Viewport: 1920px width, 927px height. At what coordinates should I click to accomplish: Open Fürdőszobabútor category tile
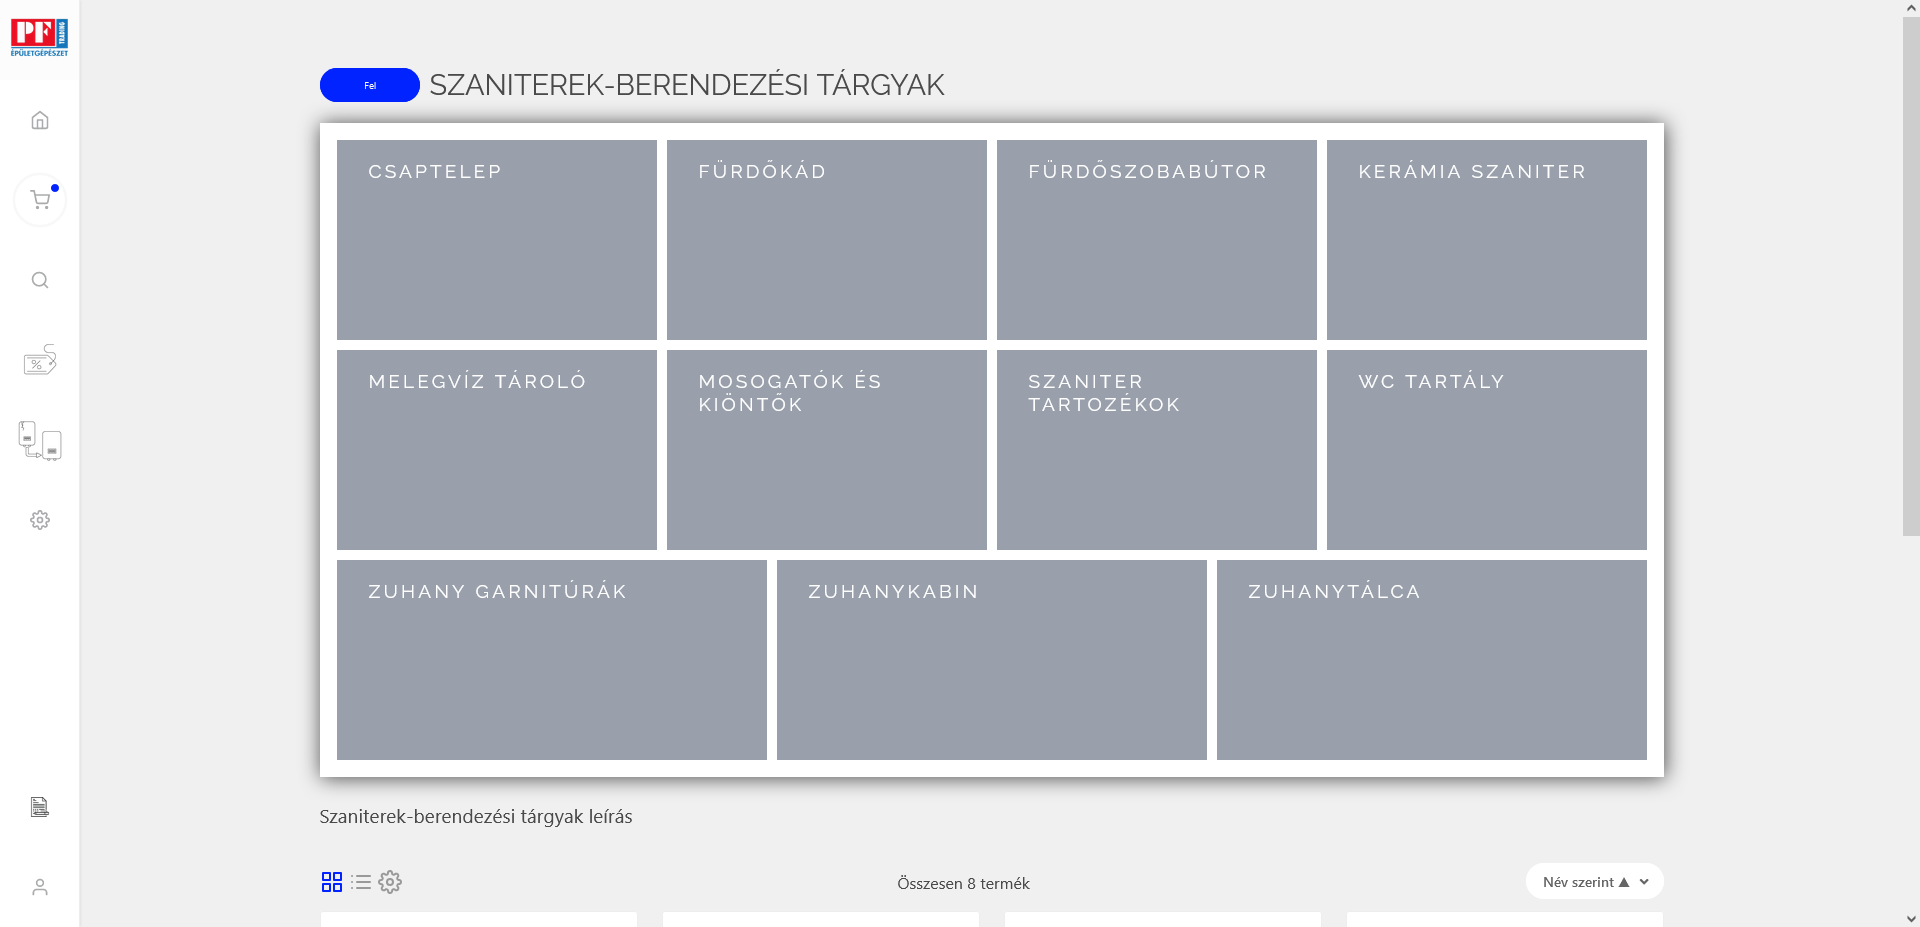click(1157, 240)
